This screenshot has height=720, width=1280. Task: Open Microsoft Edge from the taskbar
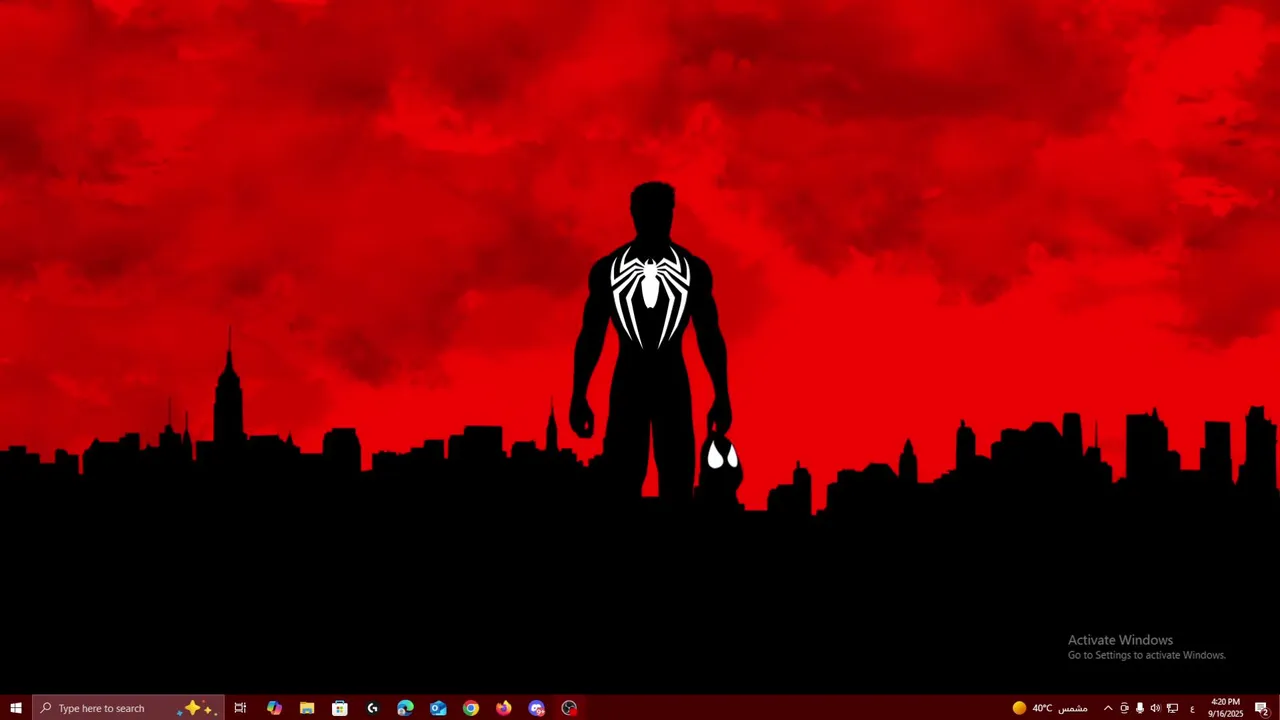point(405,708)
